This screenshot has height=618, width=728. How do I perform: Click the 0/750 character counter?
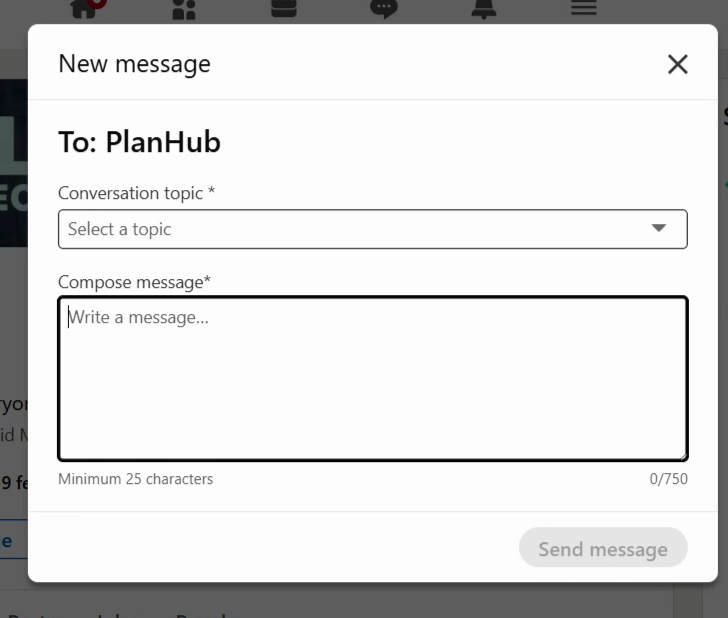pos(669,479)
